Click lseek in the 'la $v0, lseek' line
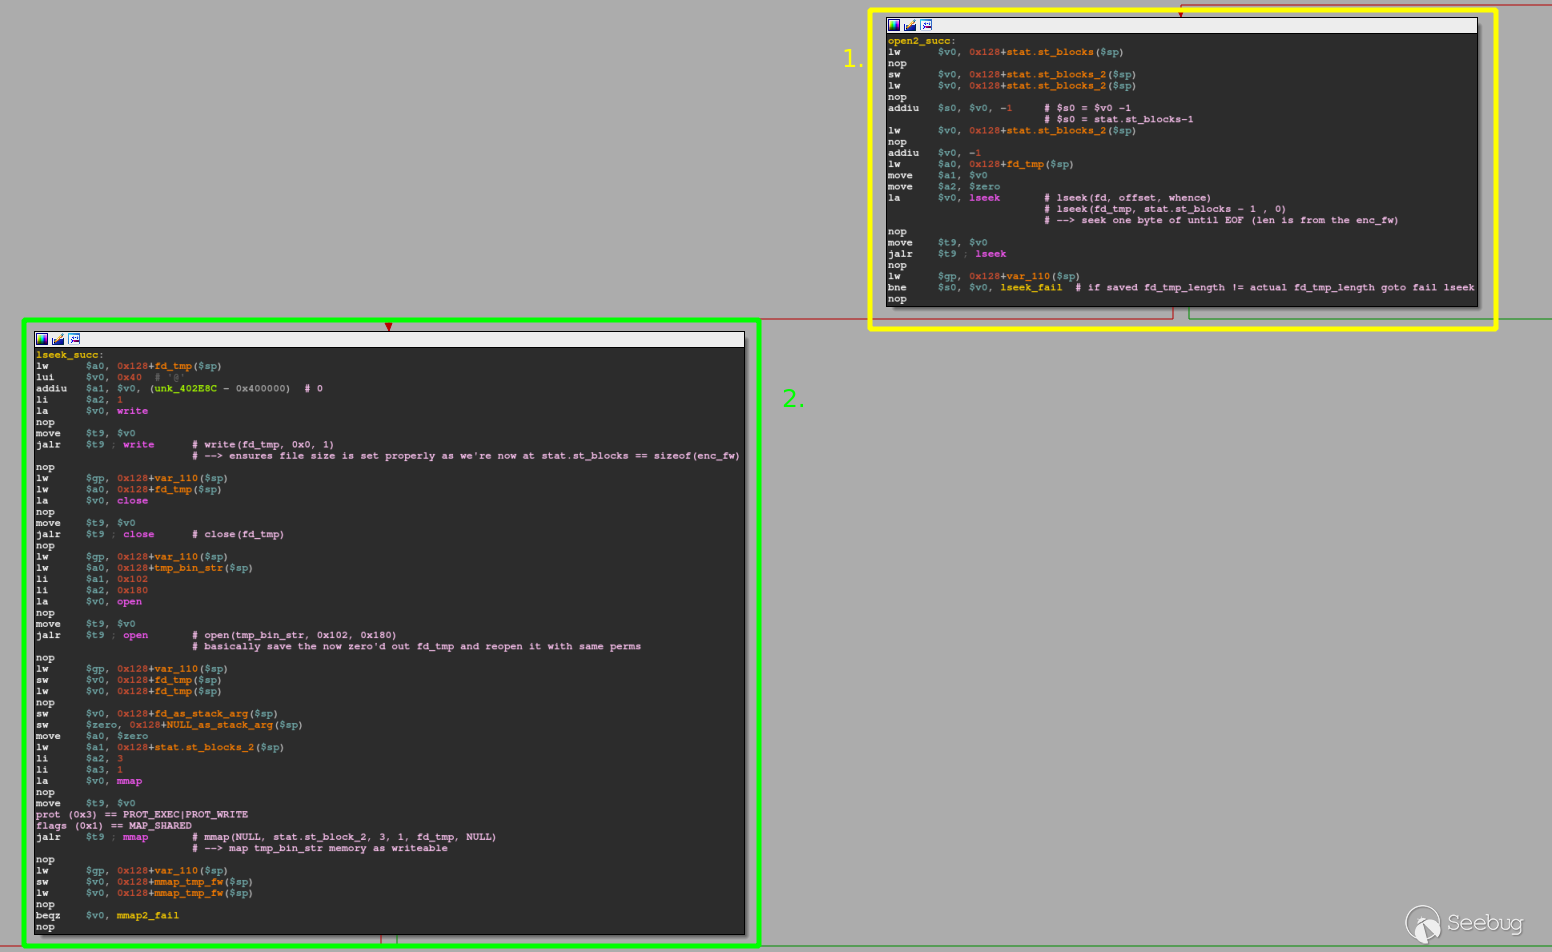This screenshot has height=952, width=1552. click(984, 198)
